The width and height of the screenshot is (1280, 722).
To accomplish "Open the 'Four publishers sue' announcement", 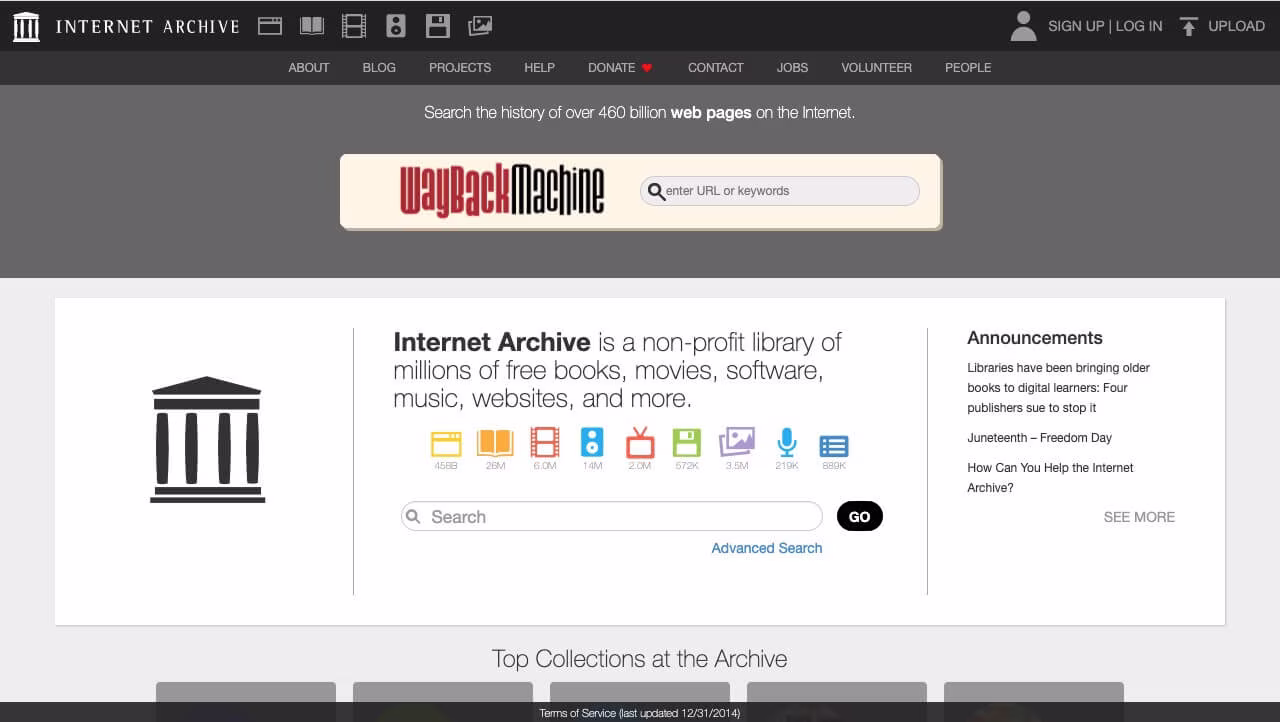I will coord(1059,388).
